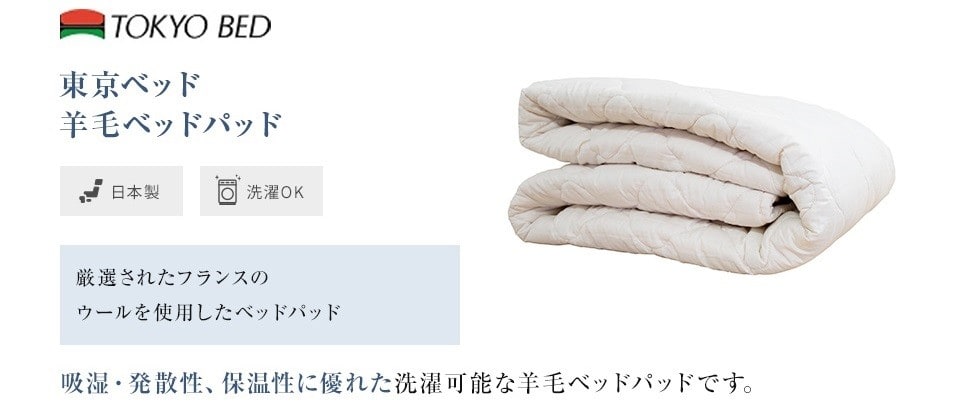Select the 羊毛ベッドパッド heading line
The height and width of the screenshot is (412, 958).
pos(171,124)
